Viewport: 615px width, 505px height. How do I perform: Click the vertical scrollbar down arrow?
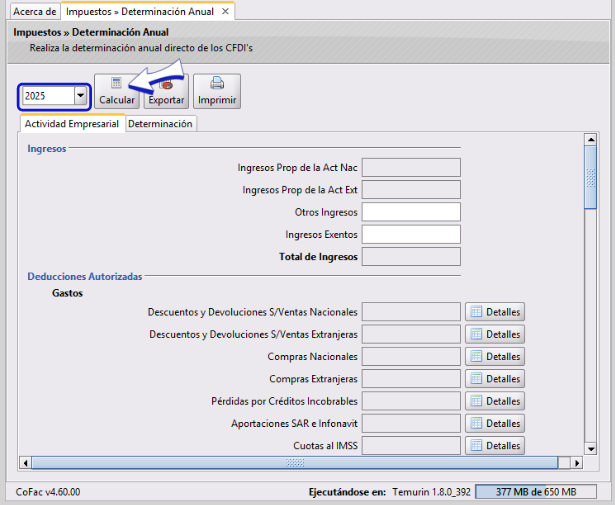click(591, 449)
